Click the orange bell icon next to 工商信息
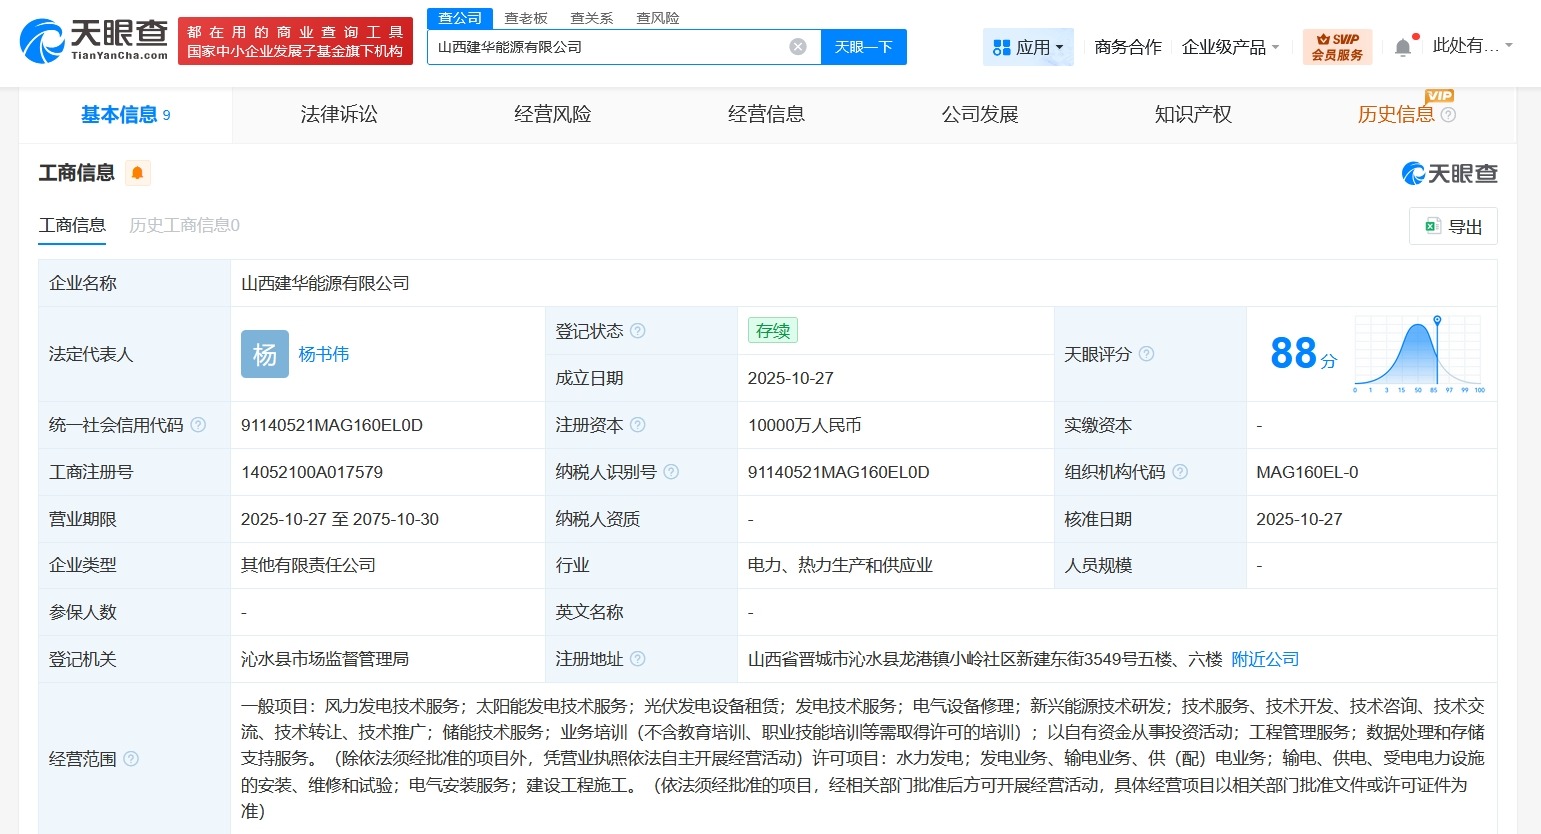1541x834 pixels. tap(137, 171)
